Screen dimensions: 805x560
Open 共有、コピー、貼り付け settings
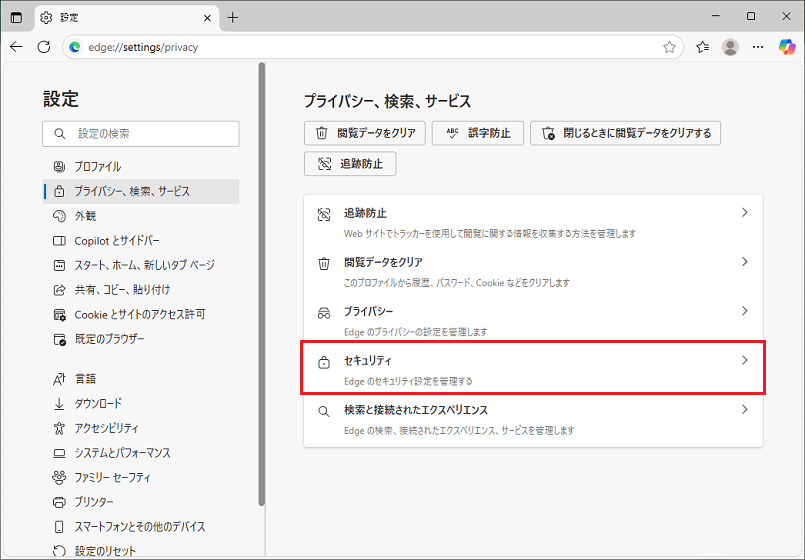pyautogui.click(x=141, y=290)
